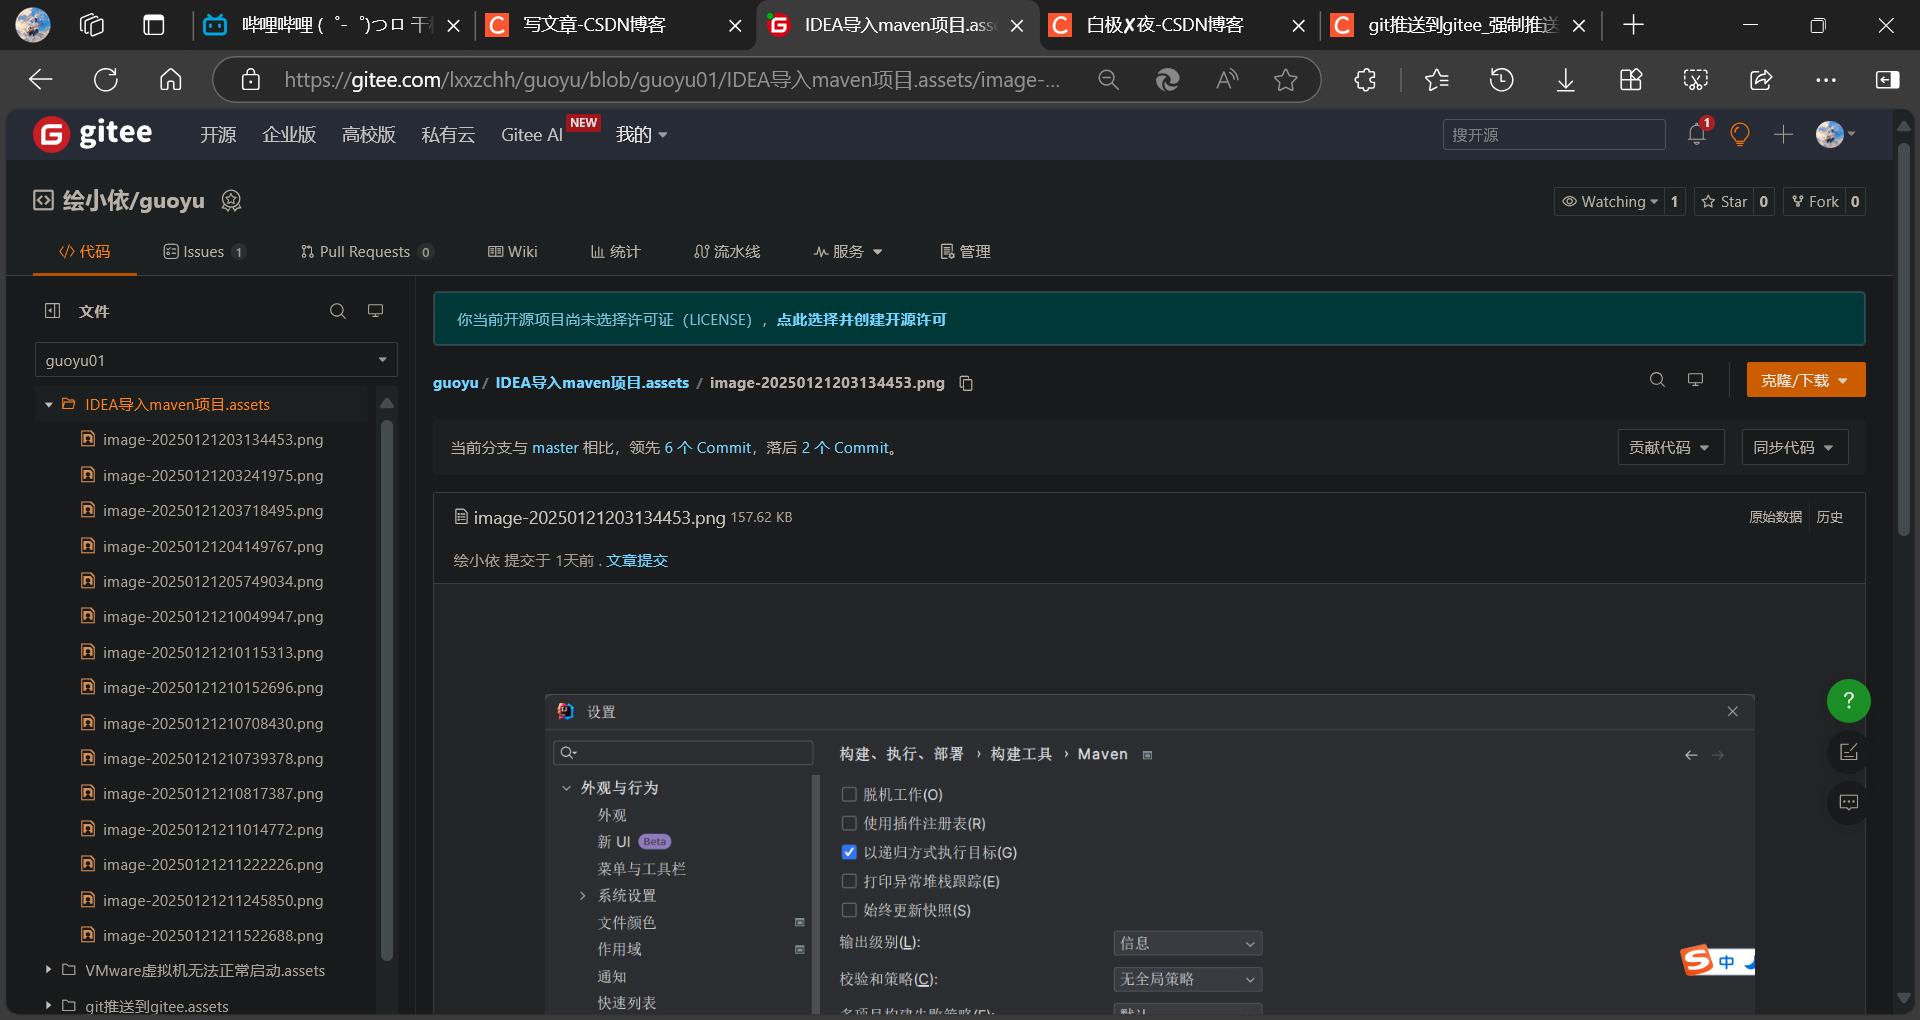Click the monitor icon beside the file search
The image size is (1920, 1020).
(375, 311)
